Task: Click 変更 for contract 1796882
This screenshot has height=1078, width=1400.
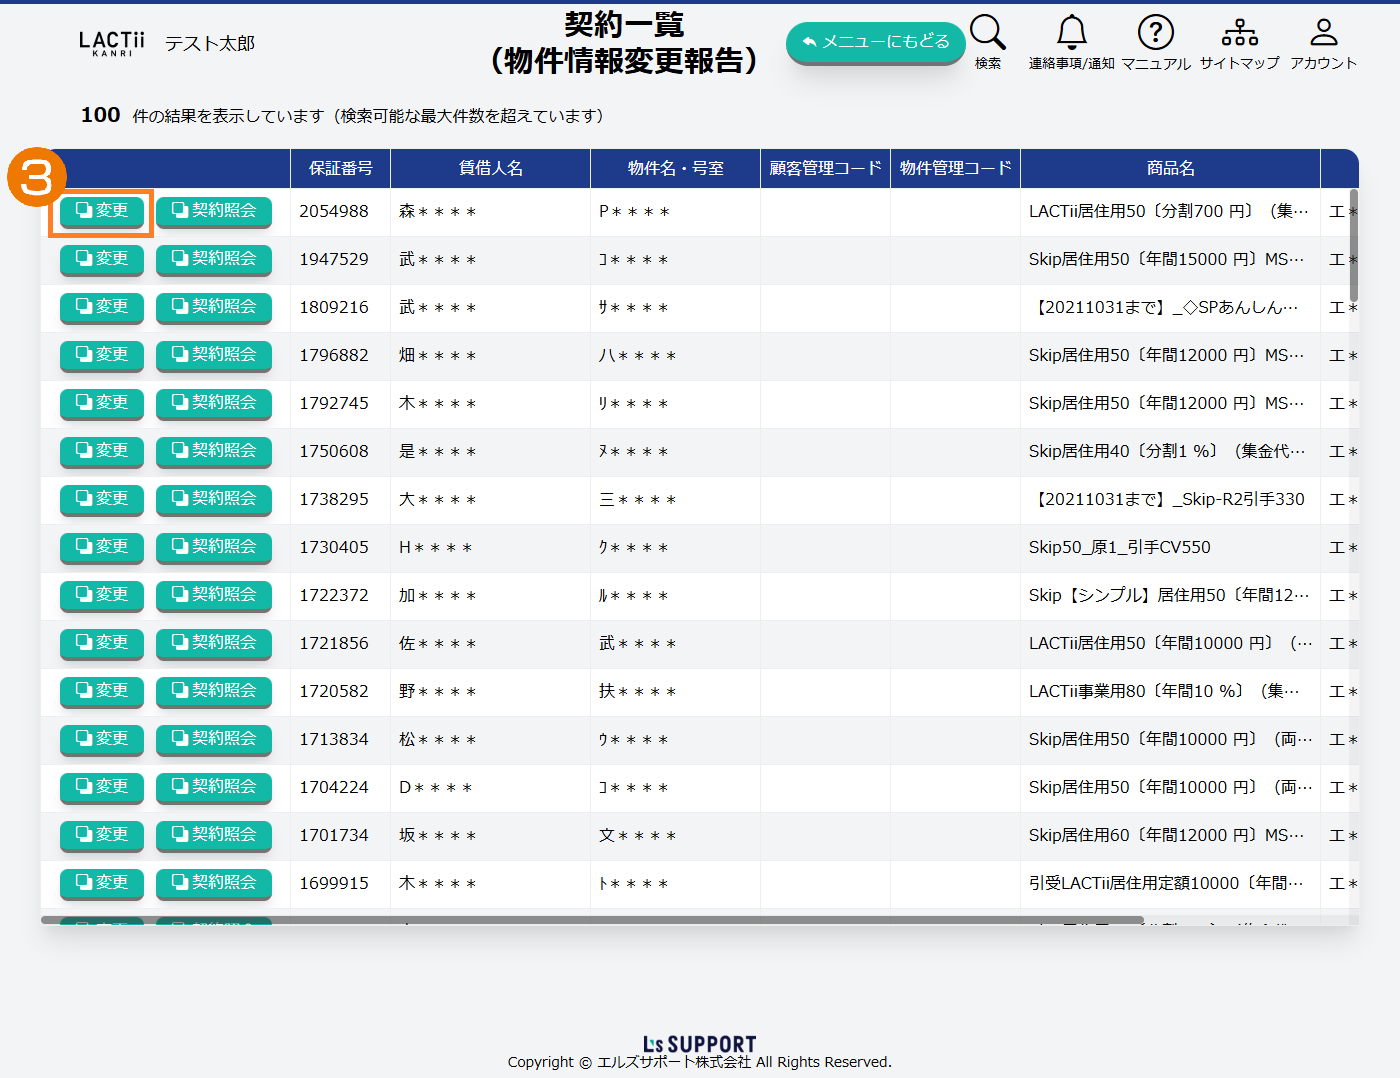Action: 102,355
